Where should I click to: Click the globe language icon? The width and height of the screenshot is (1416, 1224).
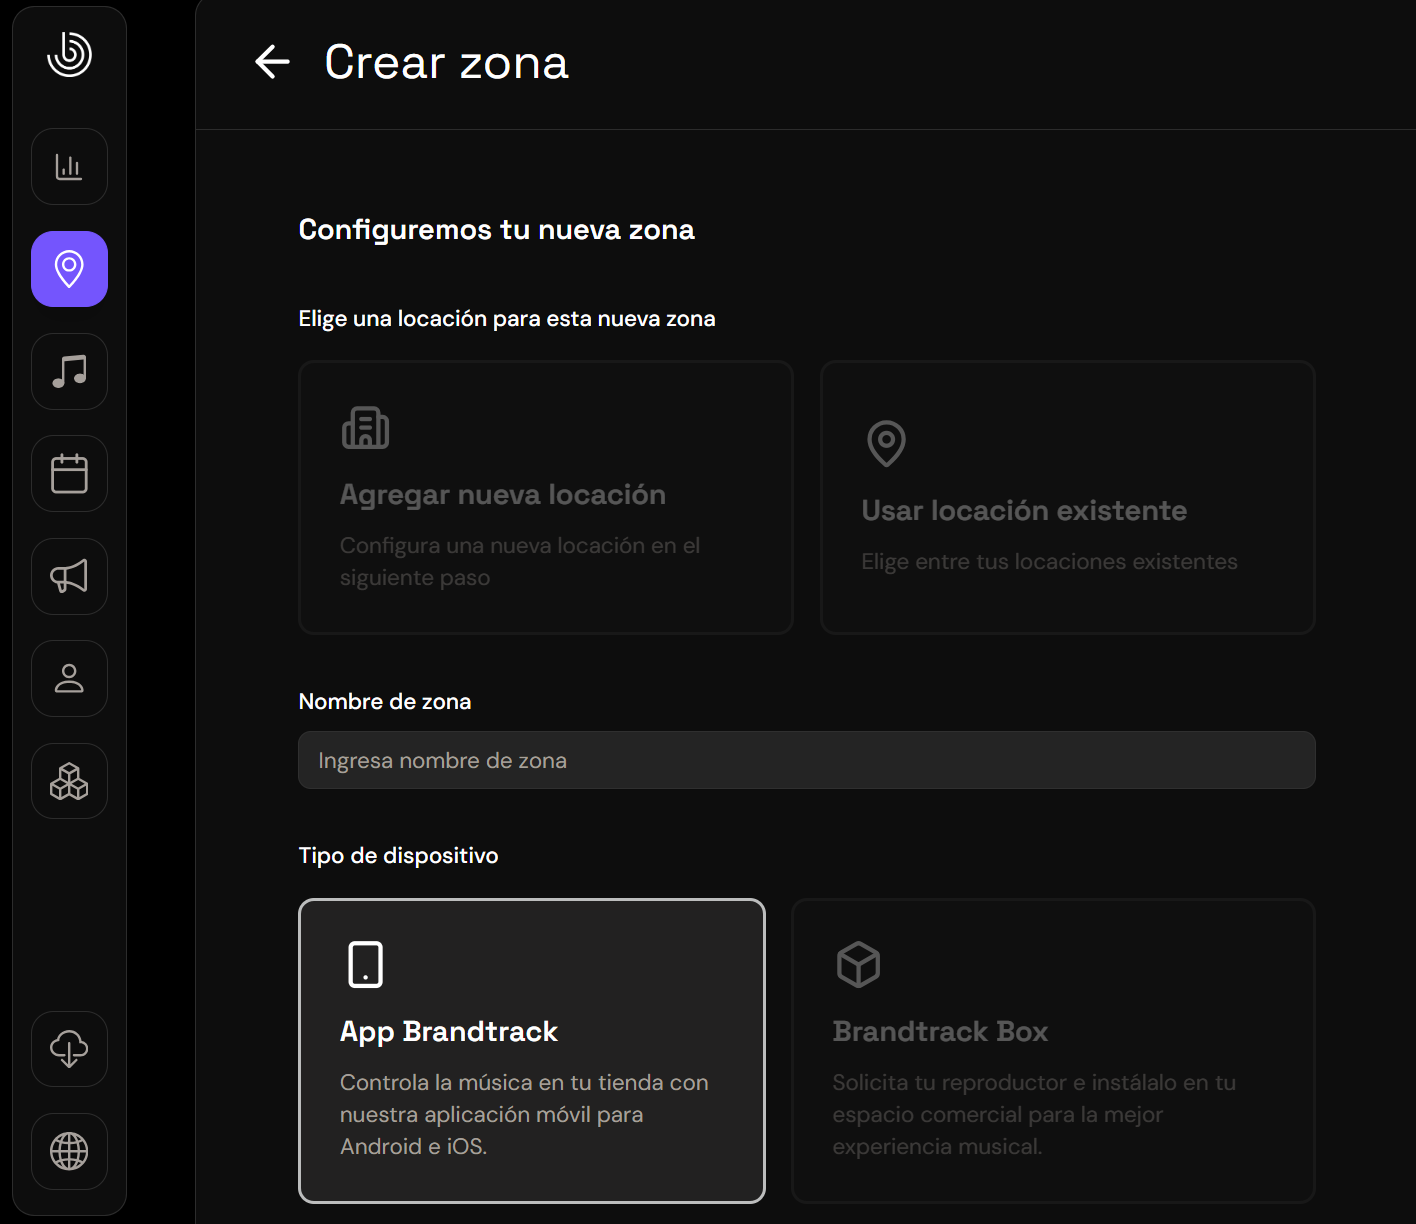coord(69,1151)
